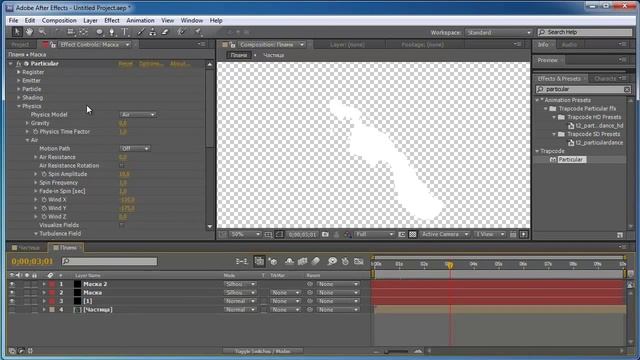
Task: Show the [Частица] layer
Action: point(12,310)
